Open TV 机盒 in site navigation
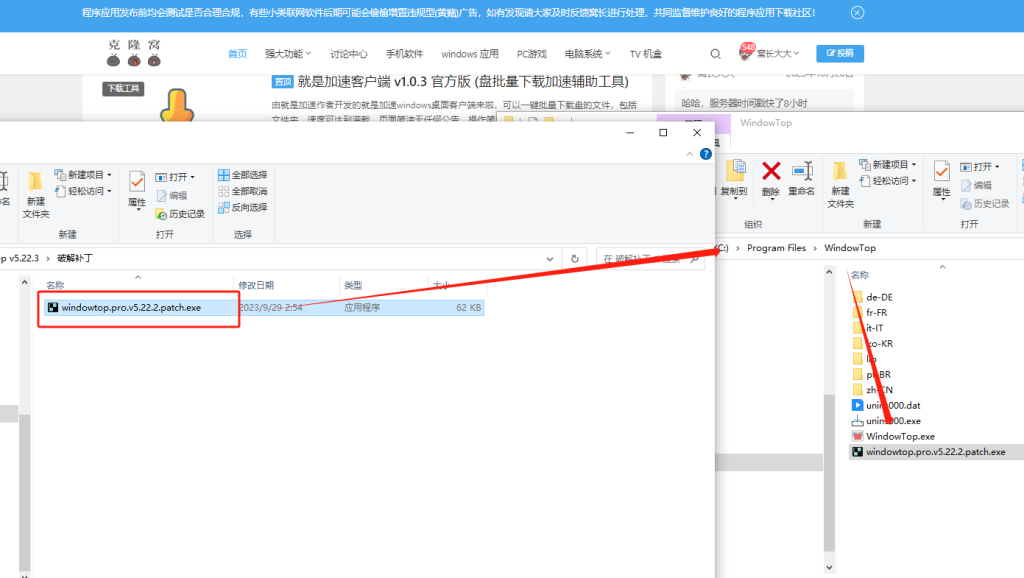The width and height of the screenshot is (1024, 578). click(x=646, y=54)
